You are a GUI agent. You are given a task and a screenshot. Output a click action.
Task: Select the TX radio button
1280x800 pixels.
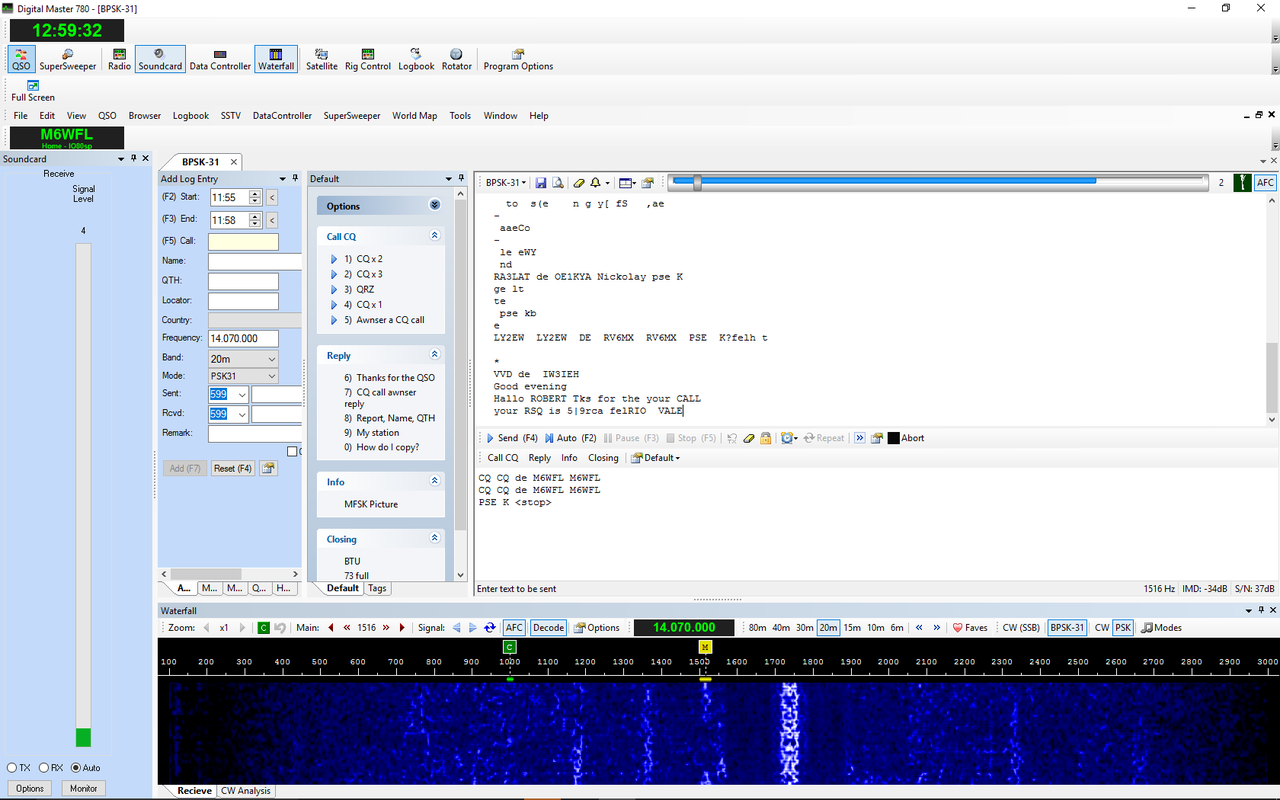pyautogui.click(x=12, y=768)
